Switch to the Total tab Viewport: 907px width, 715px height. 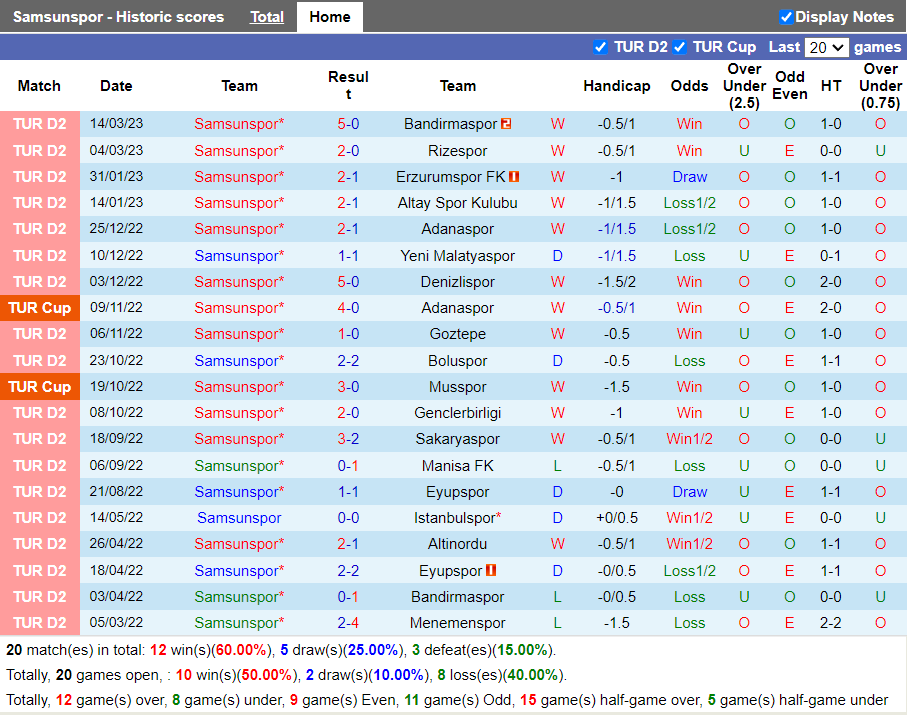267,17
